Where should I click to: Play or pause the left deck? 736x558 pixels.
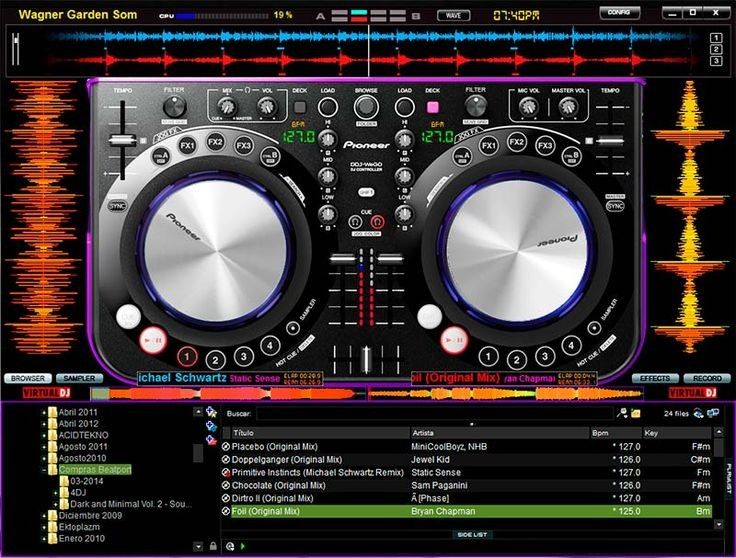(x=153, y=339)
